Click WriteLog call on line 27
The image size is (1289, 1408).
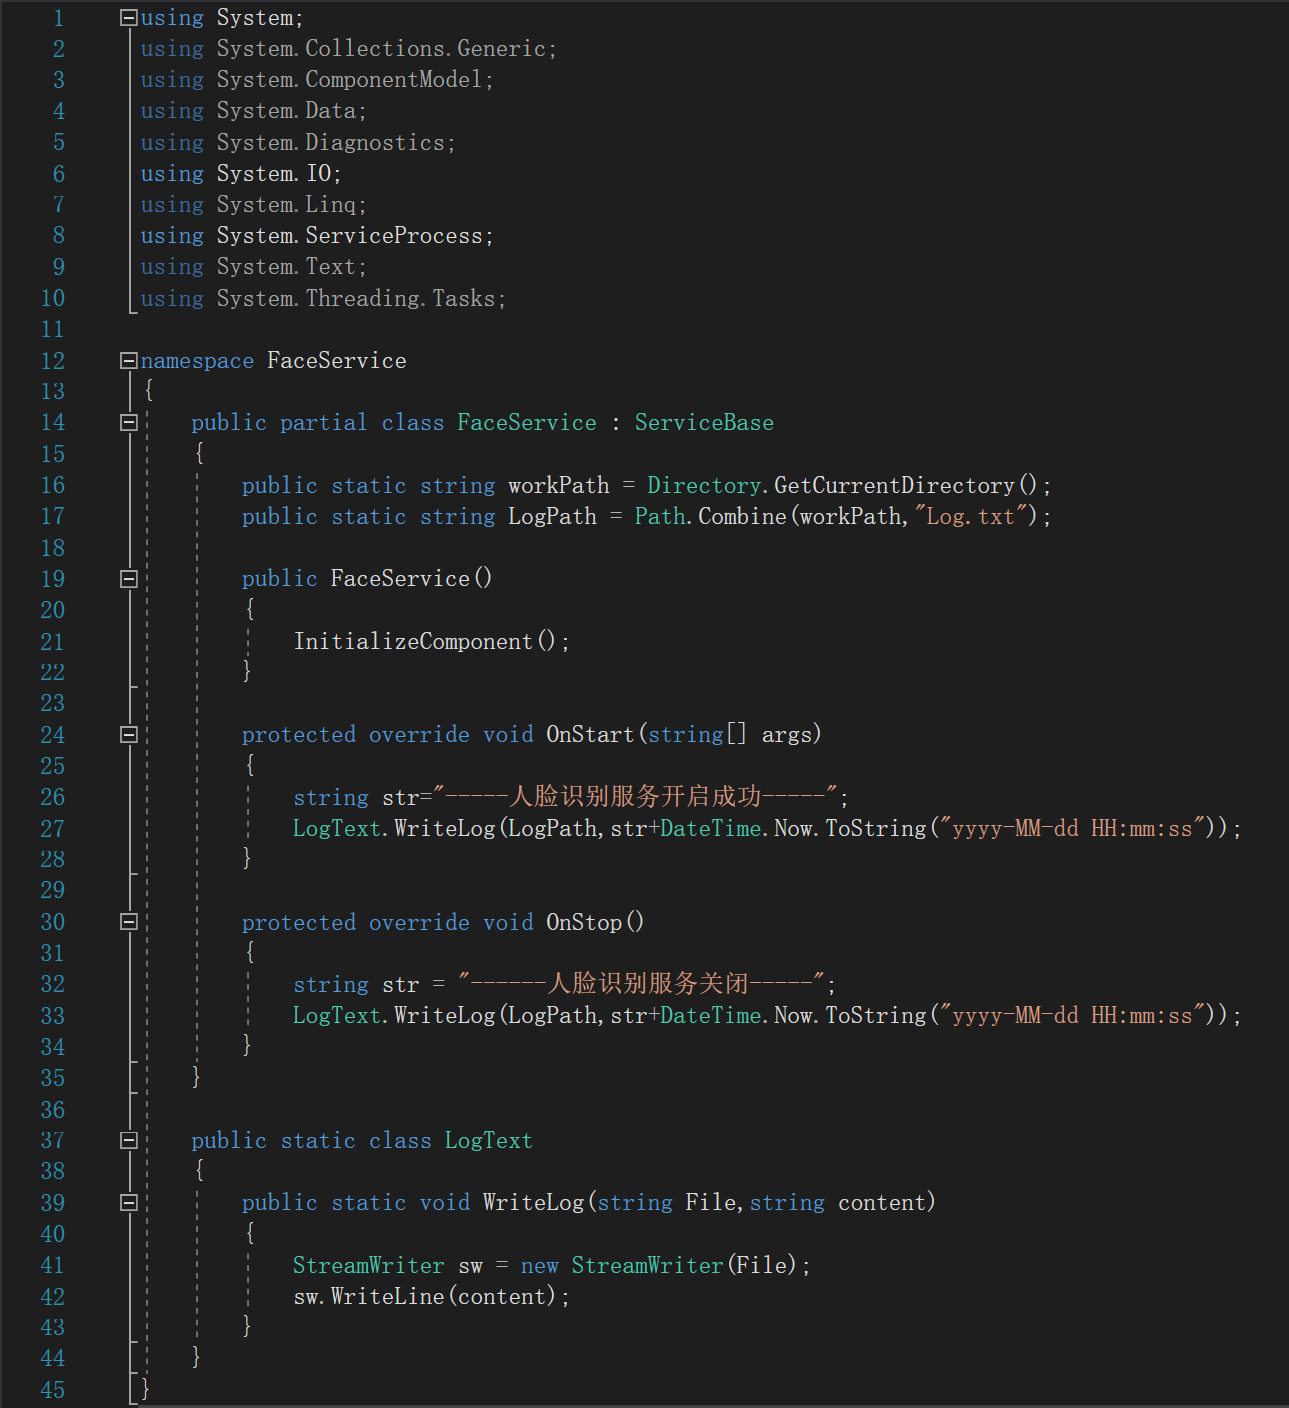click(444, 828)
